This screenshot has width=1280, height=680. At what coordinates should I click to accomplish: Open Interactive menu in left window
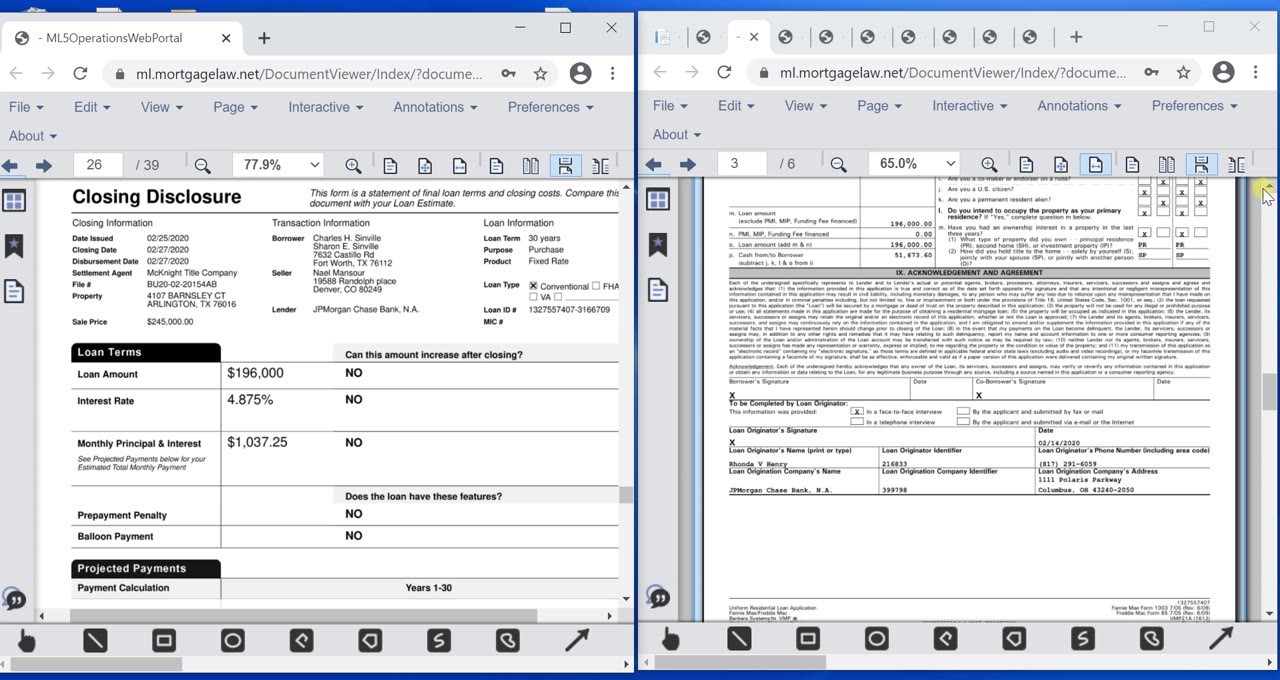[326, 107]
